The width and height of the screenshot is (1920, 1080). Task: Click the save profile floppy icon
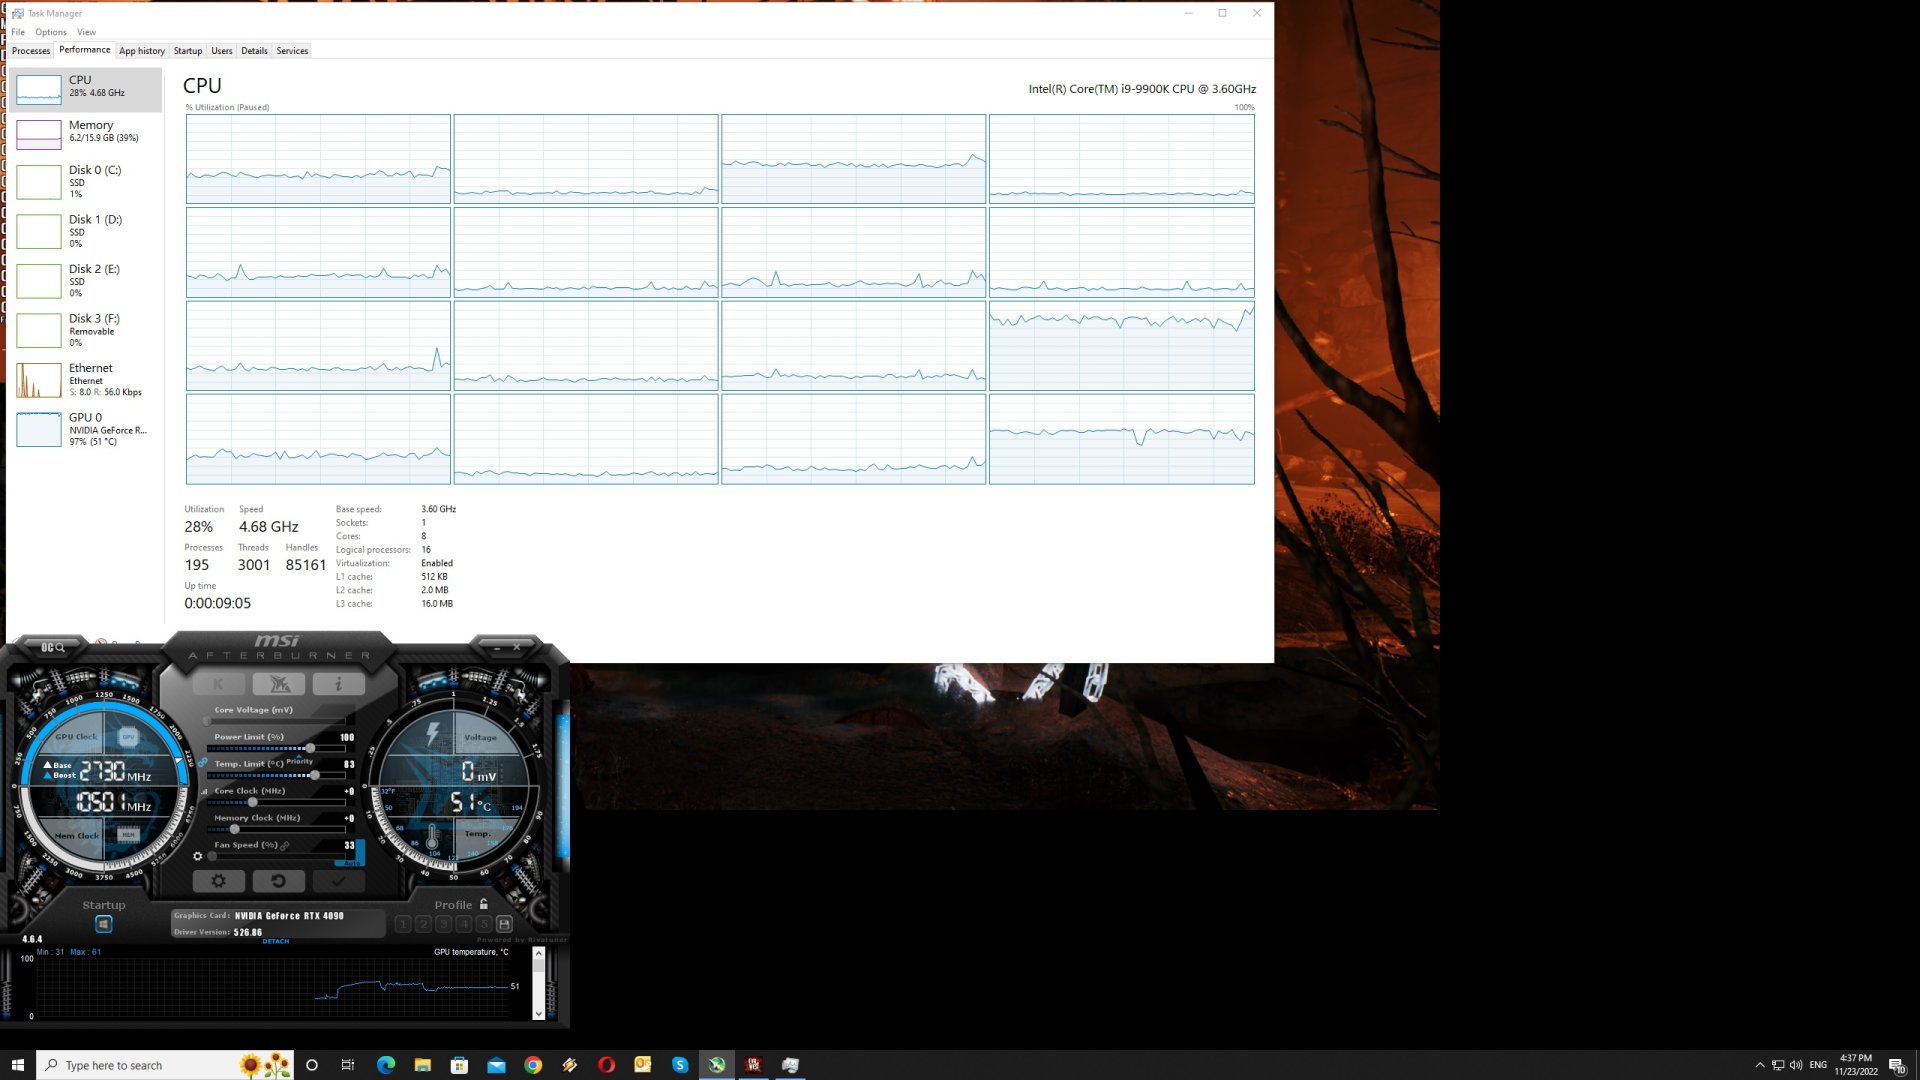504,924
